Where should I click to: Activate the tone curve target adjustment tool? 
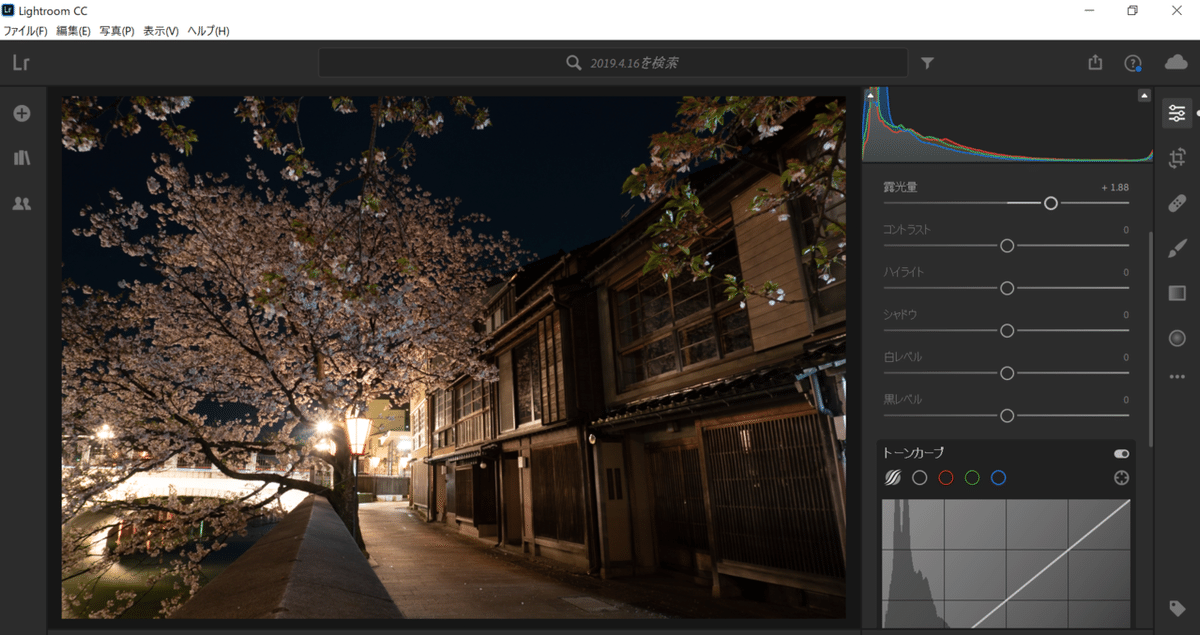(x=1122, y=478)
